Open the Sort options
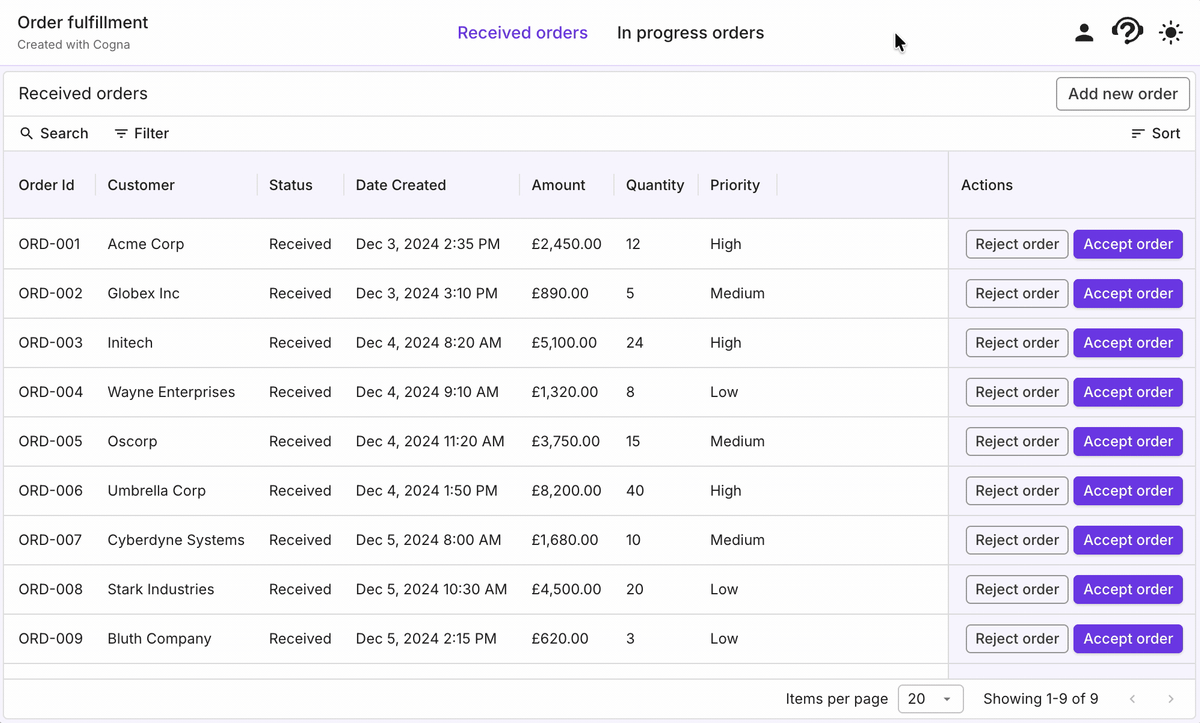The image size is (1200, 723). [x=1155, y=133]
